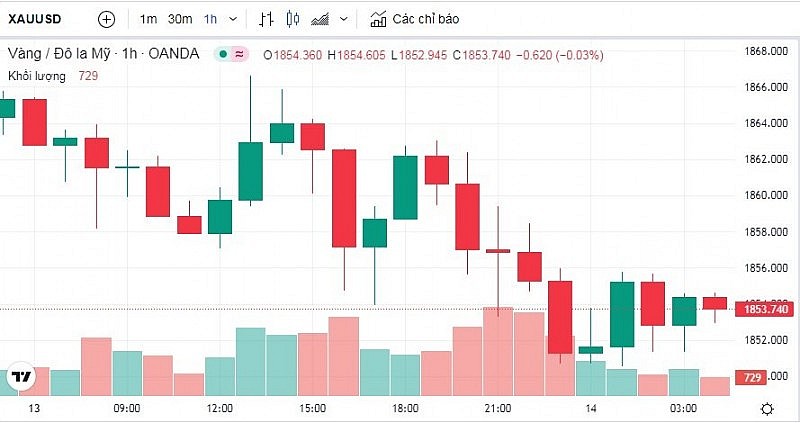
Task: Click the indicators chart icon
Action: [x=377, y=19]
